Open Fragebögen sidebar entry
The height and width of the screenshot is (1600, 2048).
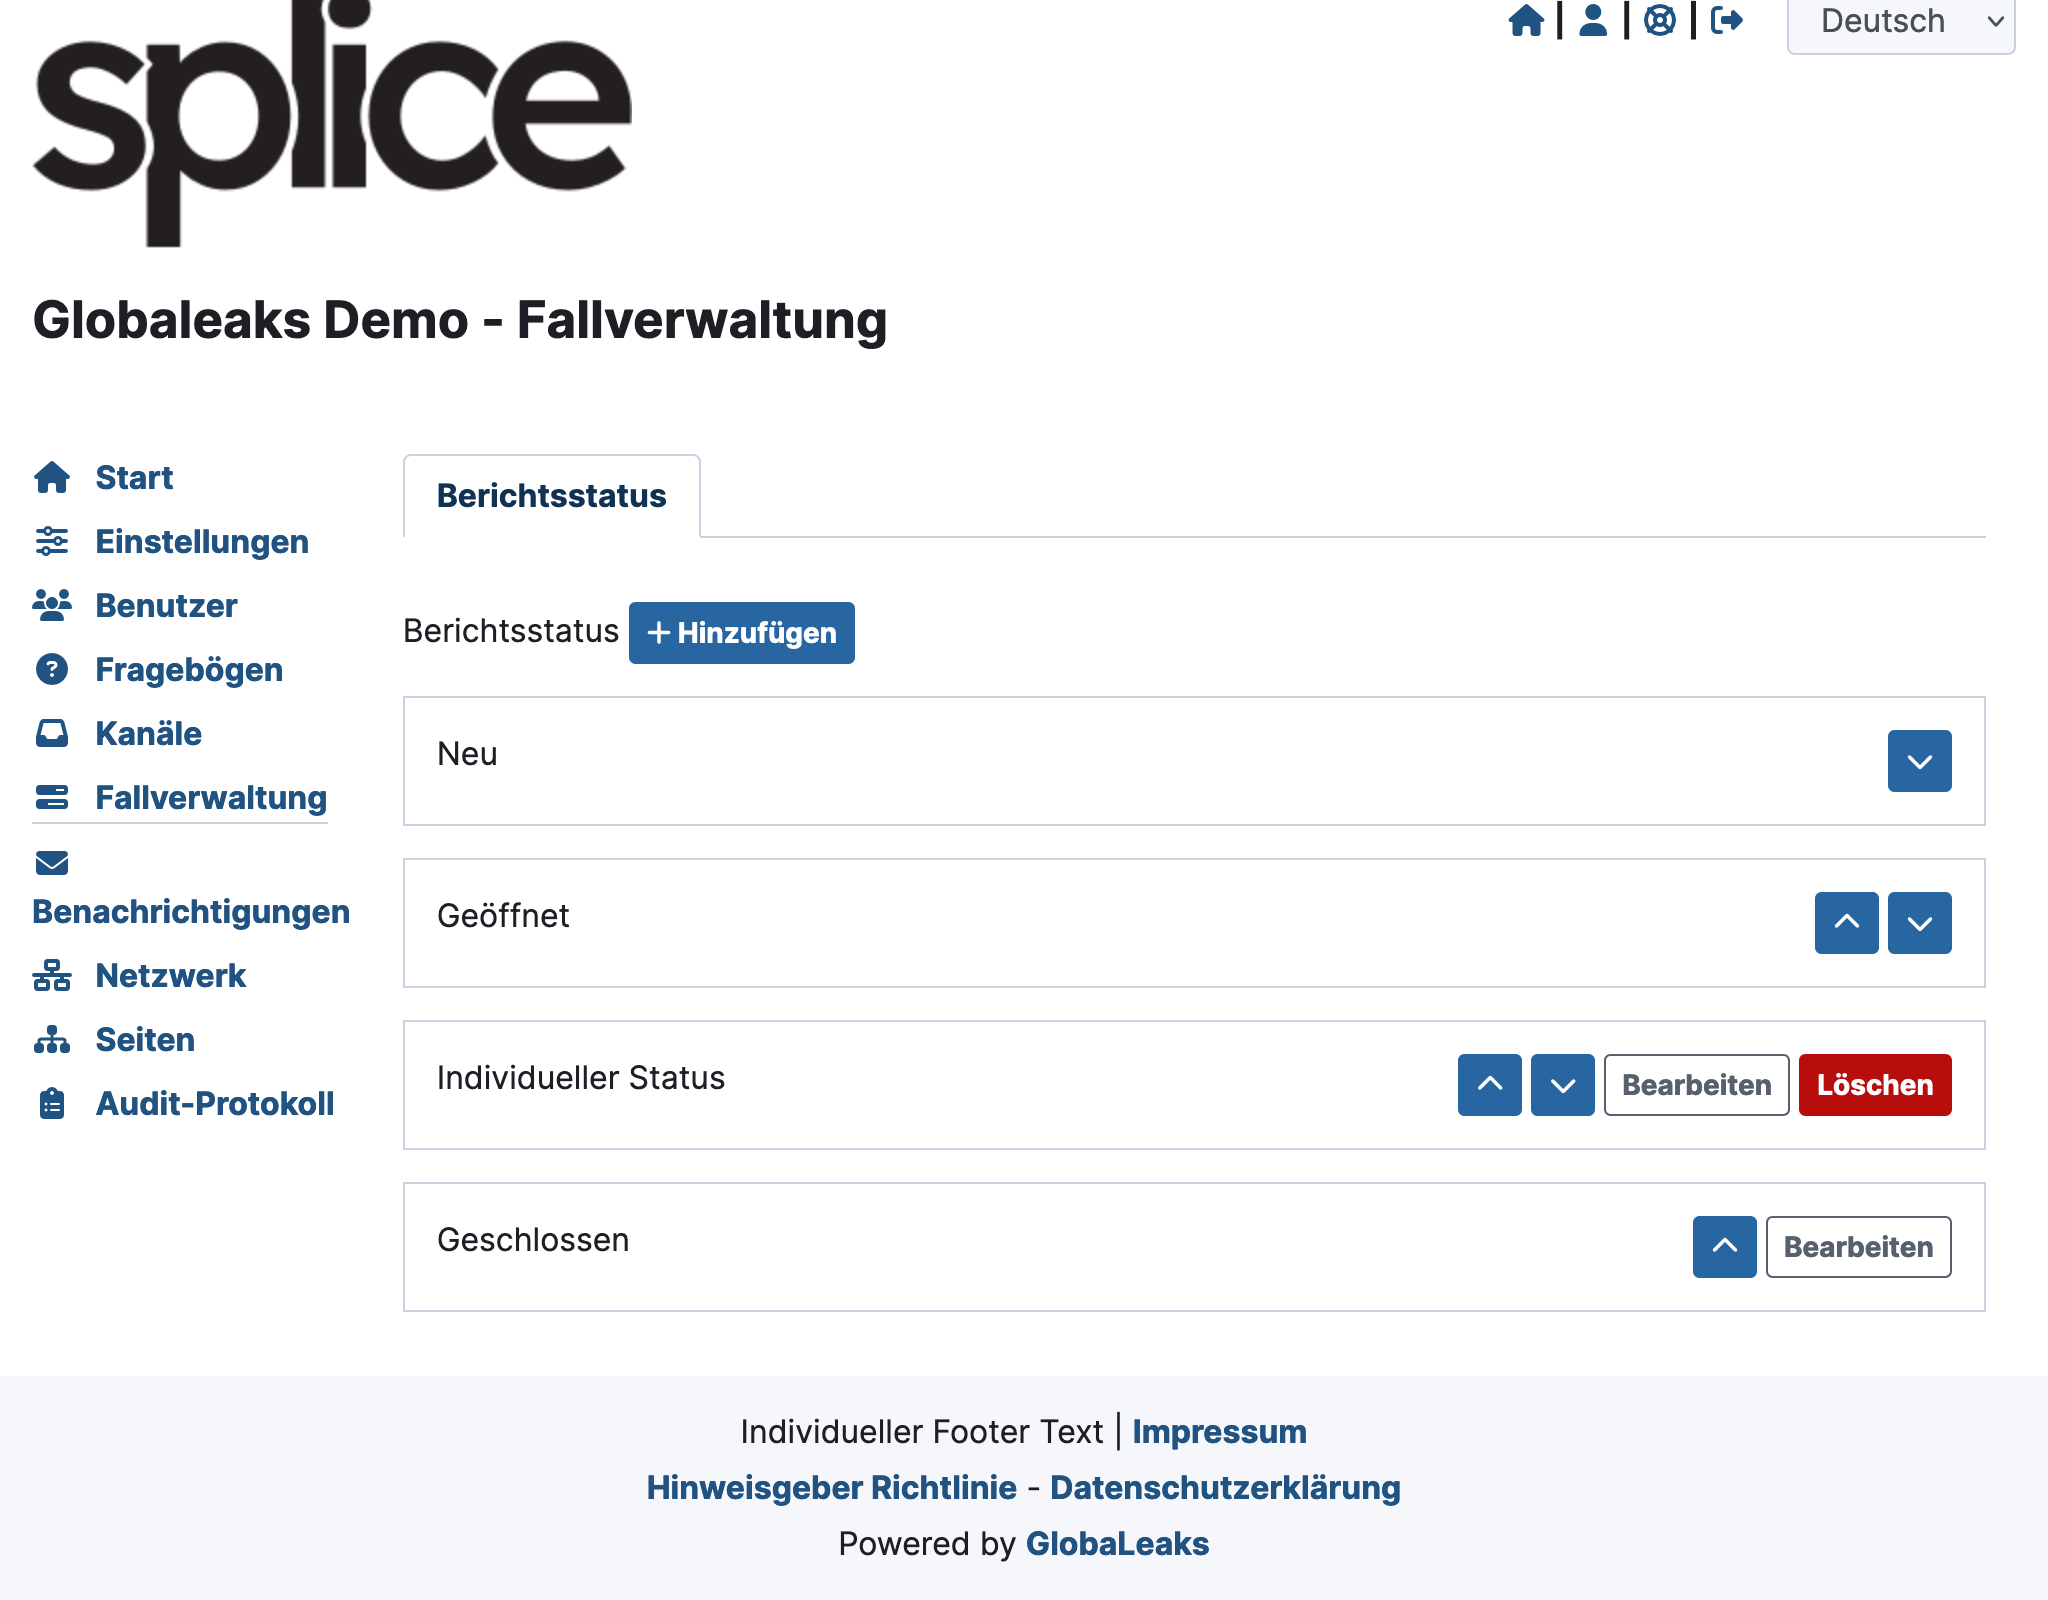189,670
